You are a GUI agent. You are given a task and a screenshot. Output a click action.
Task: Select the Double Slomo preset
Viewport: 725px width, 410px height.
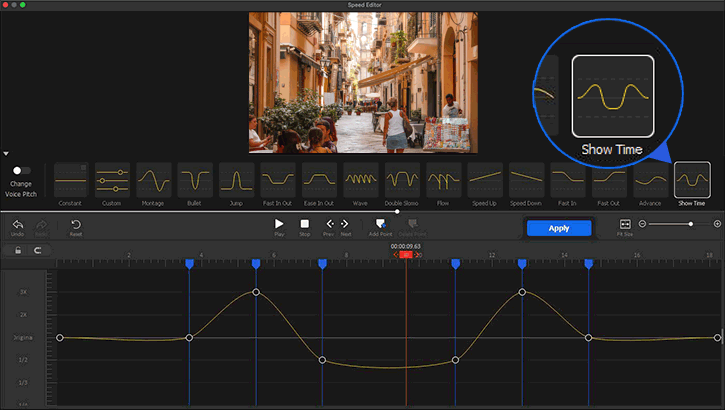(x=401, y=180)
